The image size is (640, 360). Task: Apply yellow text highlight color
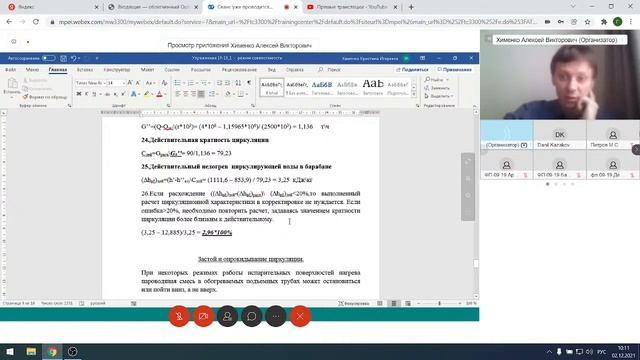147,94
